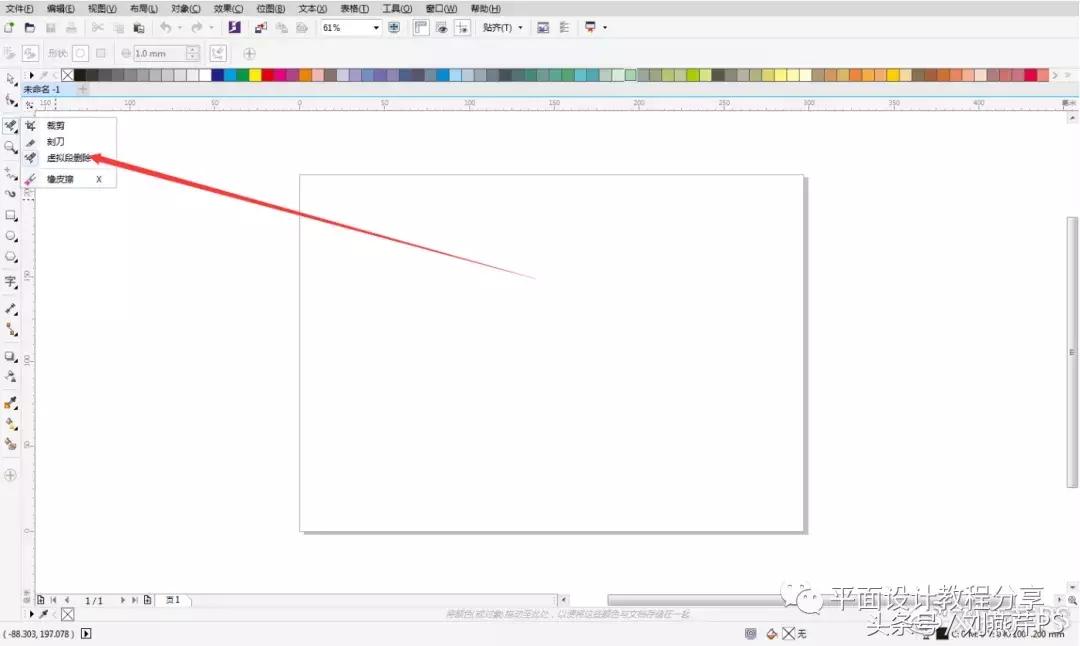Image resolution: width=1080 pixels, height=646 pixels.
Task: Click the Undo icon in the toolbar
Action: point(166,27)
